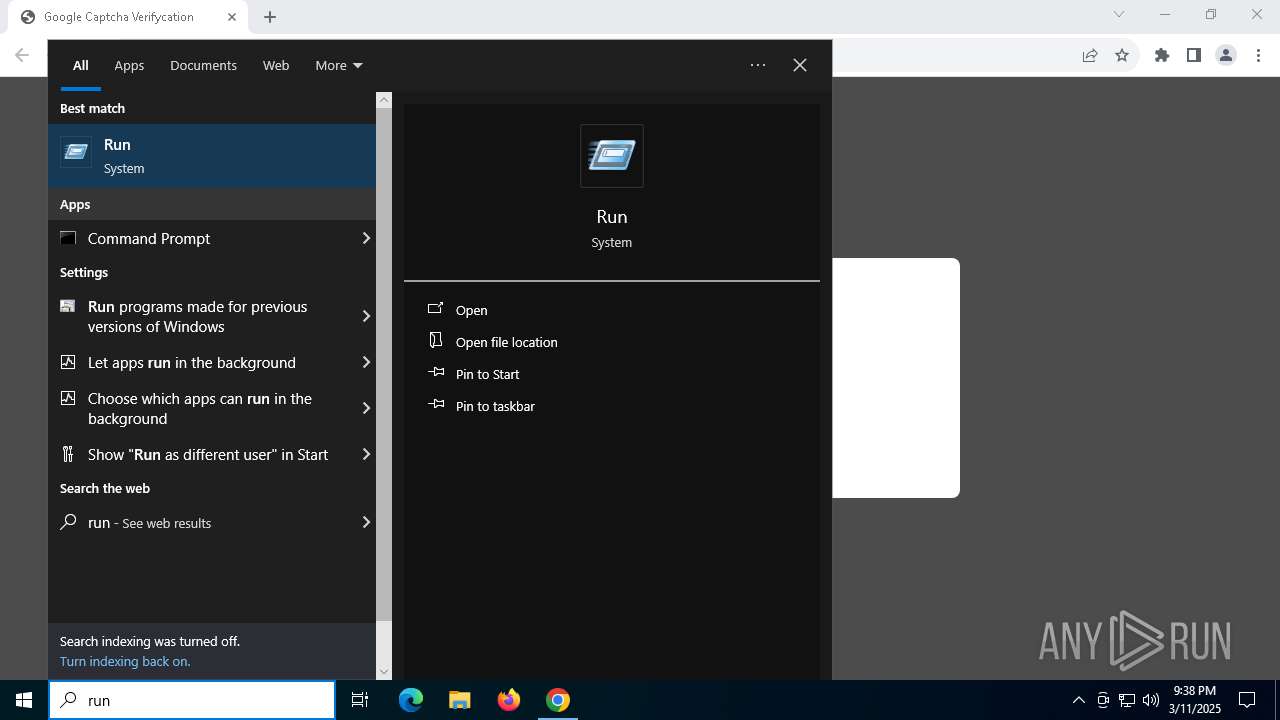Screen dimensions: 1280x720
Task: Open Let apps run in the background
Action: [x=200, y=362]
